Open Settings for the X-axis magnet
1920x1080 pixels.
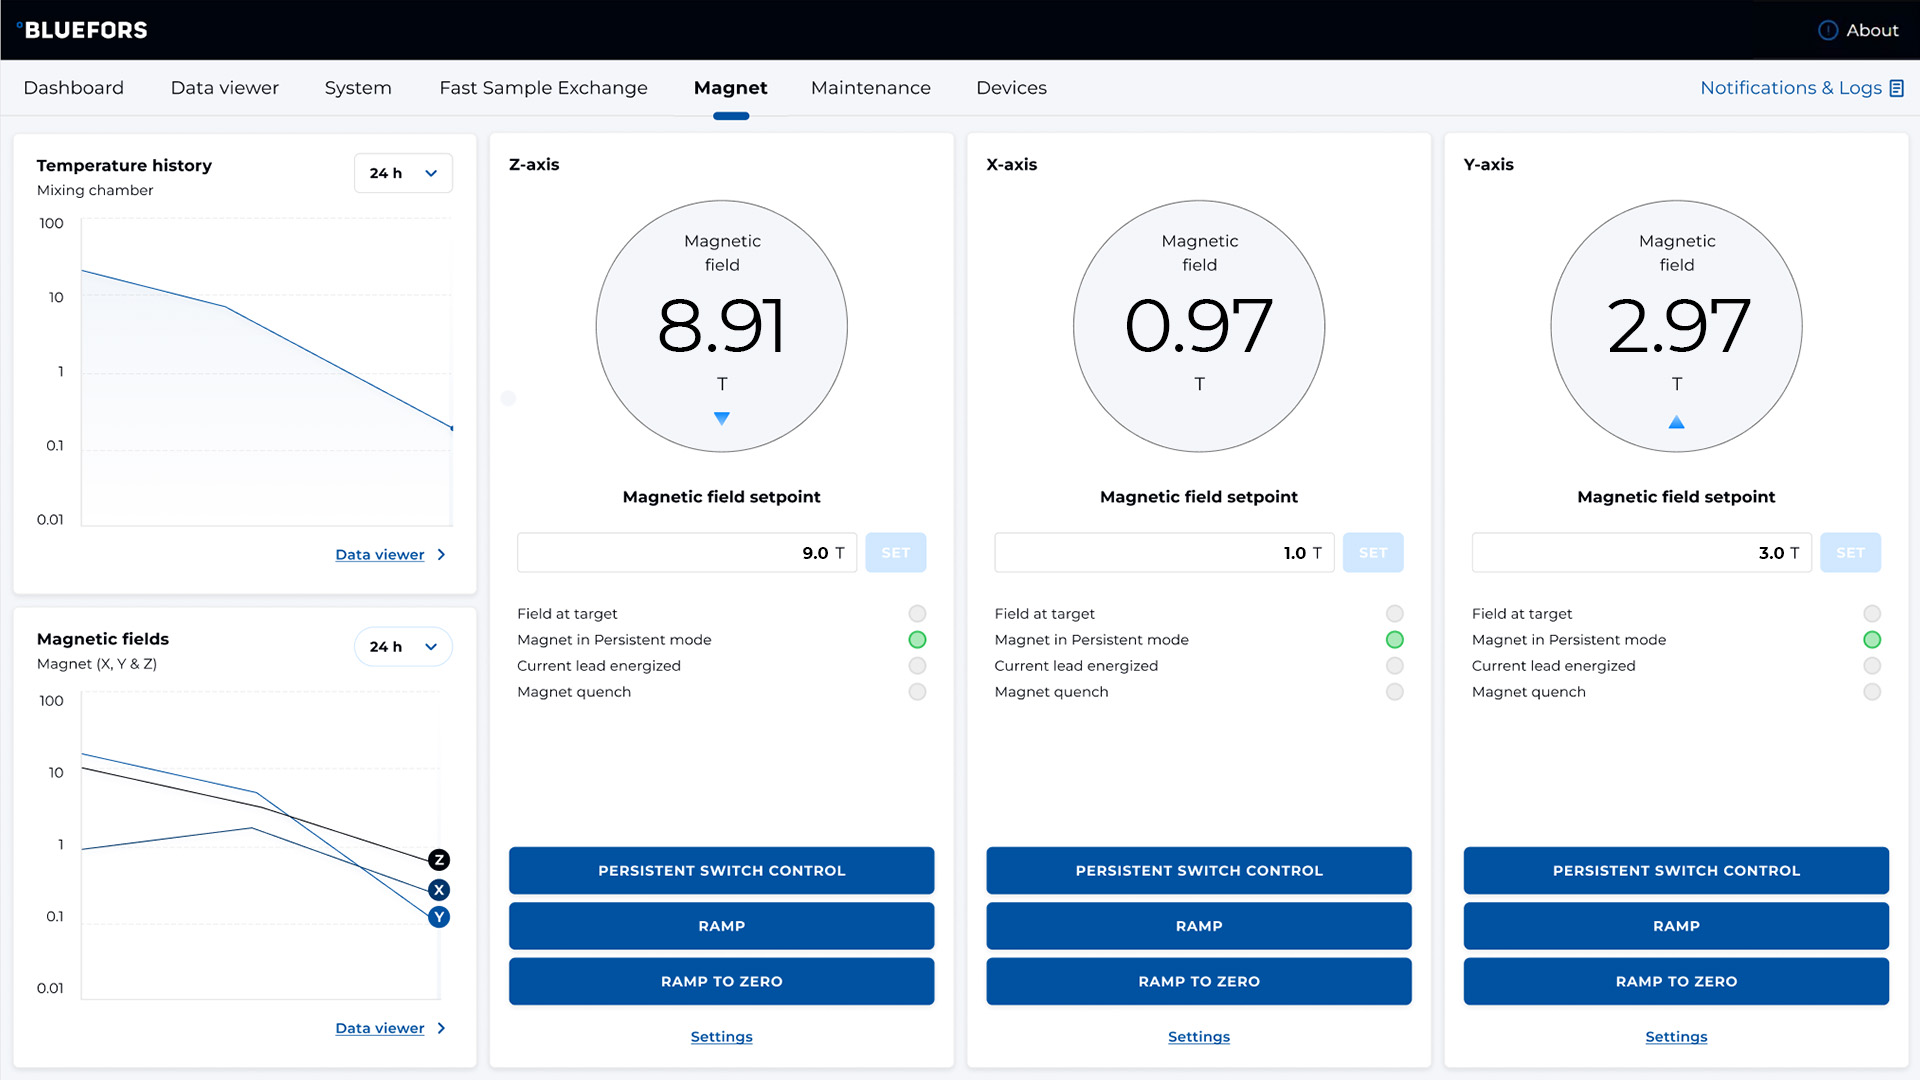click(x=1198, y=1036)
